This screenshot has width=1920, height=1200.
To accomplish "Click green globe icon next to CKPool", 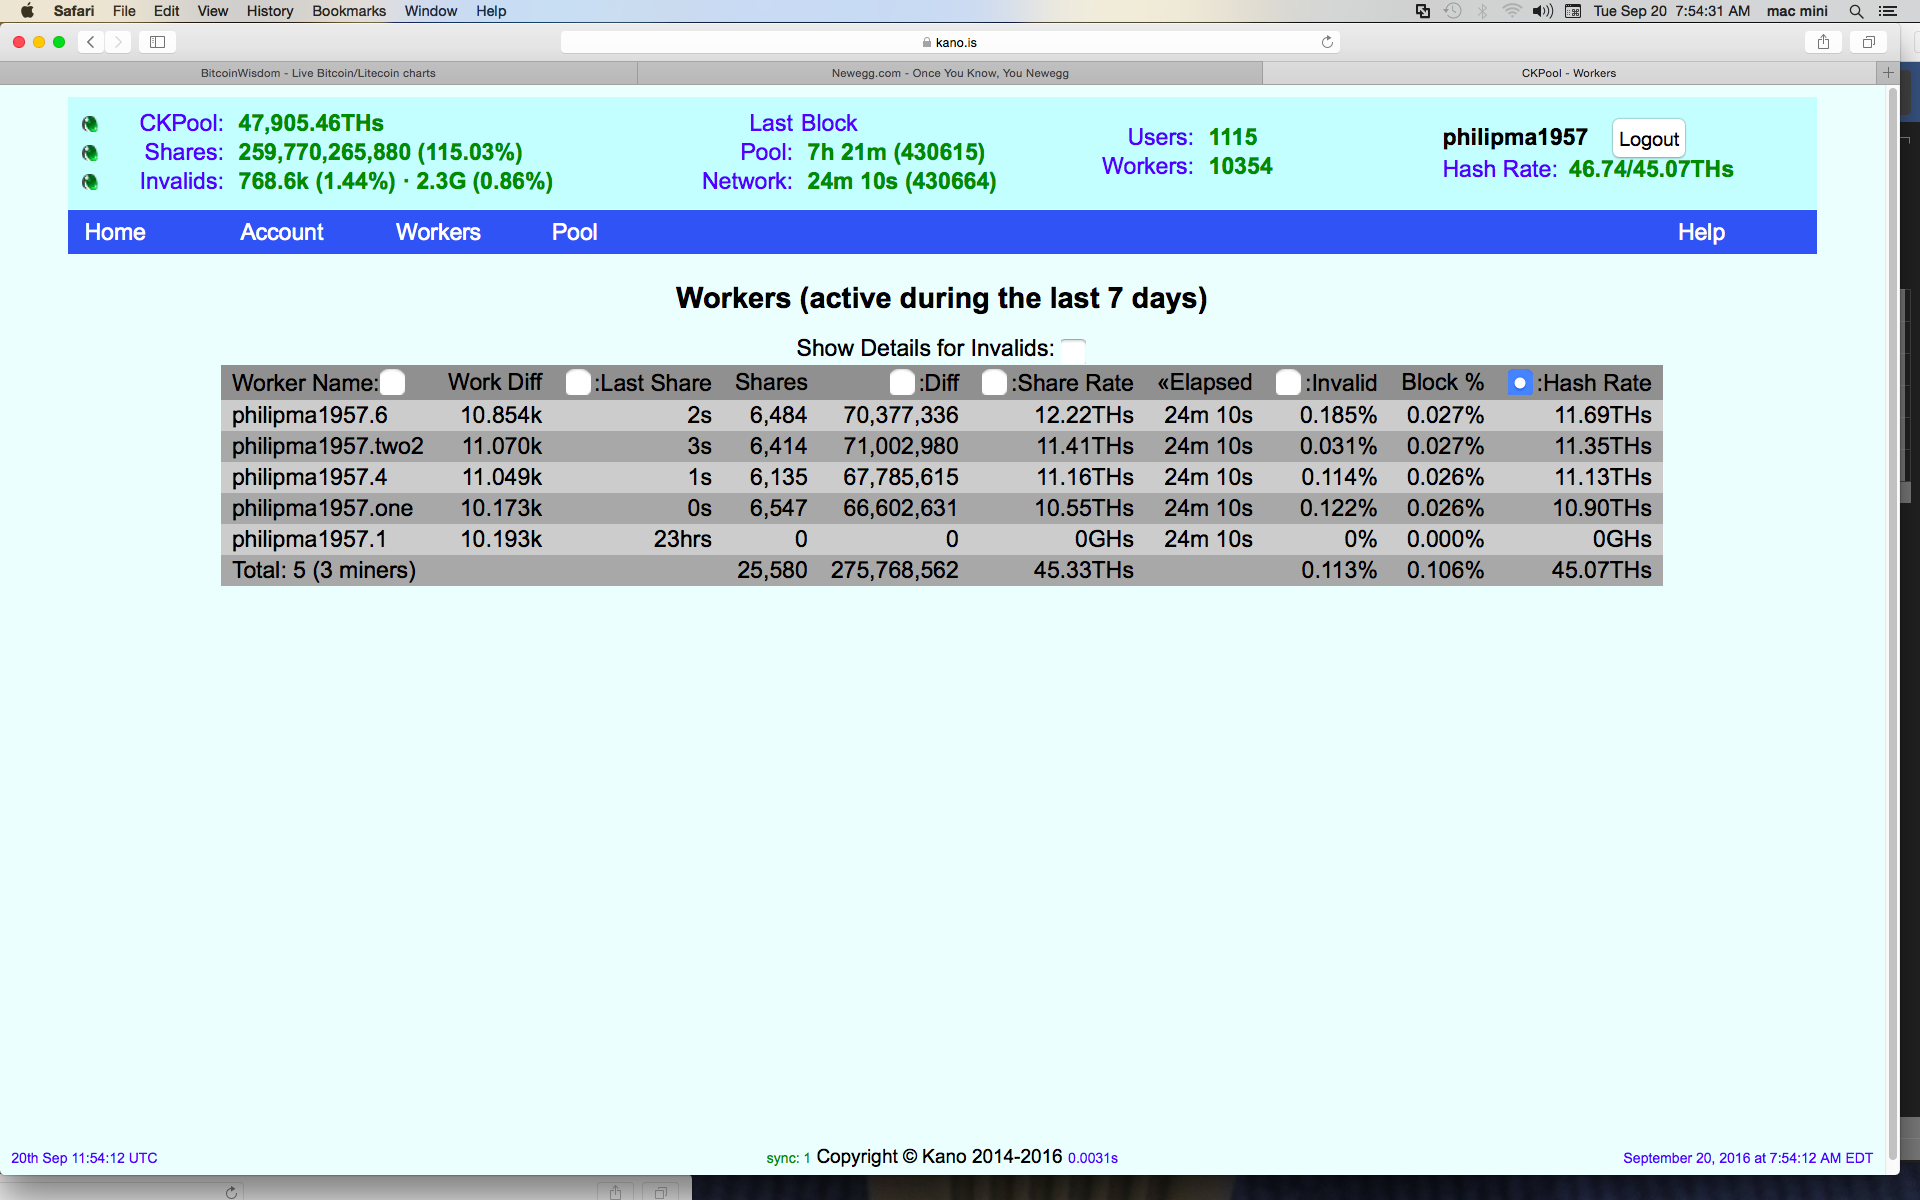I will click(90, 124).
